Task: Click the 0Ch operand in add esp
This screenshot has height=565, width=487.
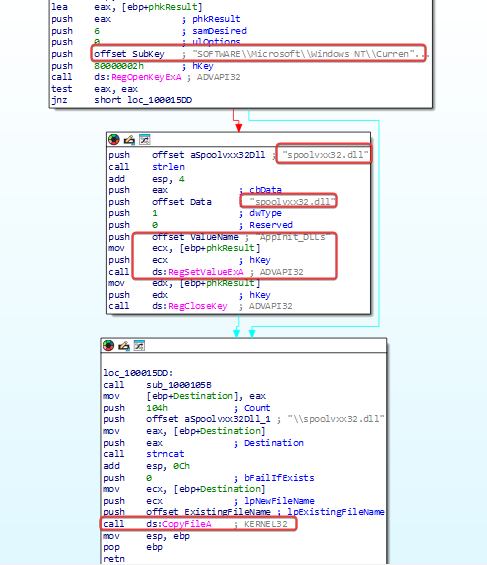Action: (181, 466)
